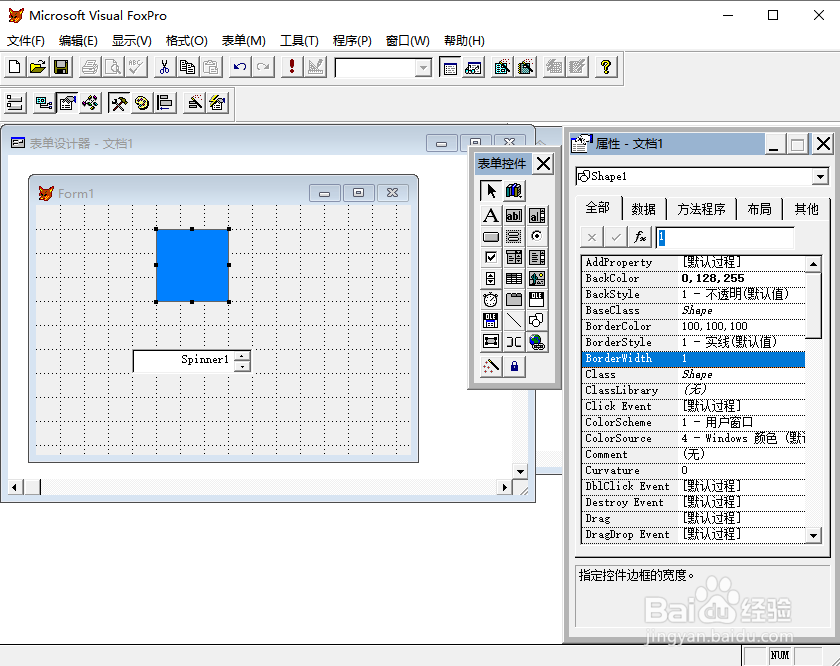Select the Spinner tool in Form Controls

pos(490,279)
